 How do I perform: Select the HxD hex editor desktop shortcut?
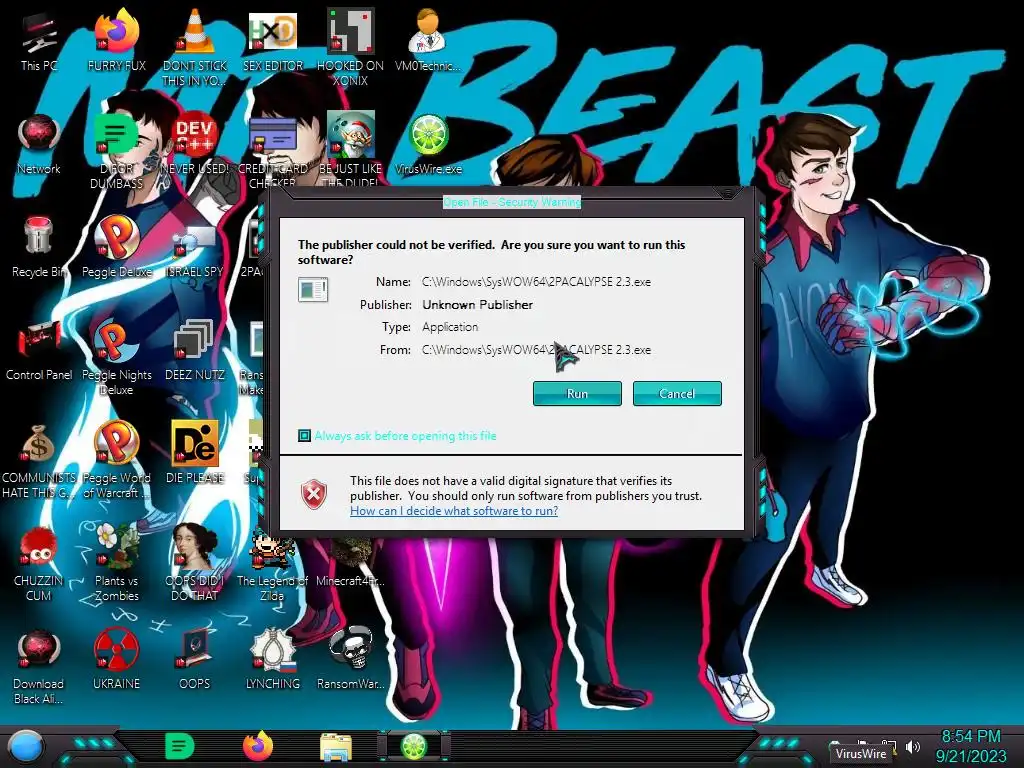coord(273,40)
